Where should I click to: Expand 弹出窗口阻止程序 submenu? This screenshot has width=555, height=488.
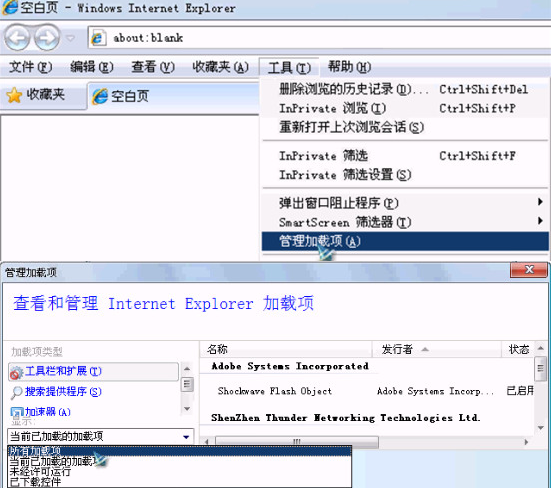click(x=405, y=203)
